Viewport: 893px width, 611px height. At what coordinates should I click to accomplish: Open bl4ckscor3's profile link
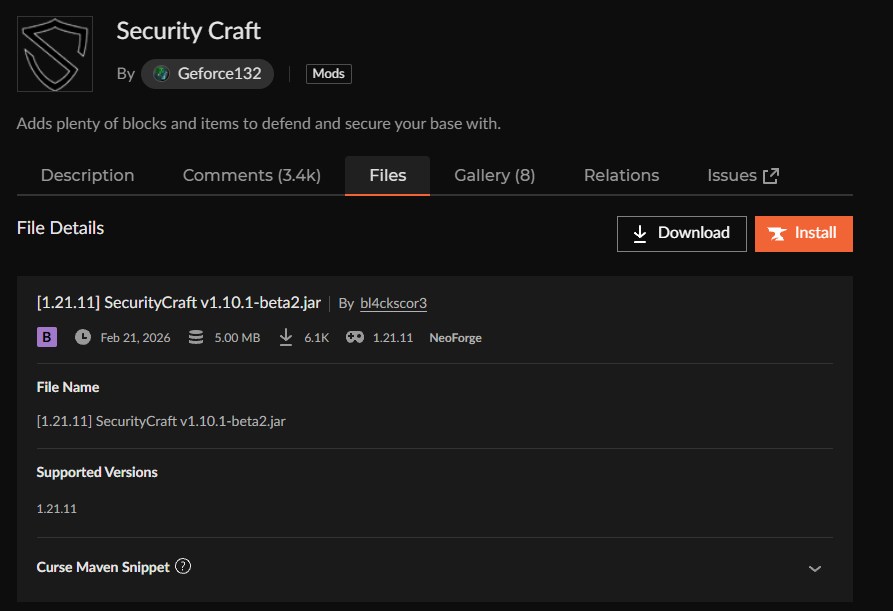tap(392, 302)
